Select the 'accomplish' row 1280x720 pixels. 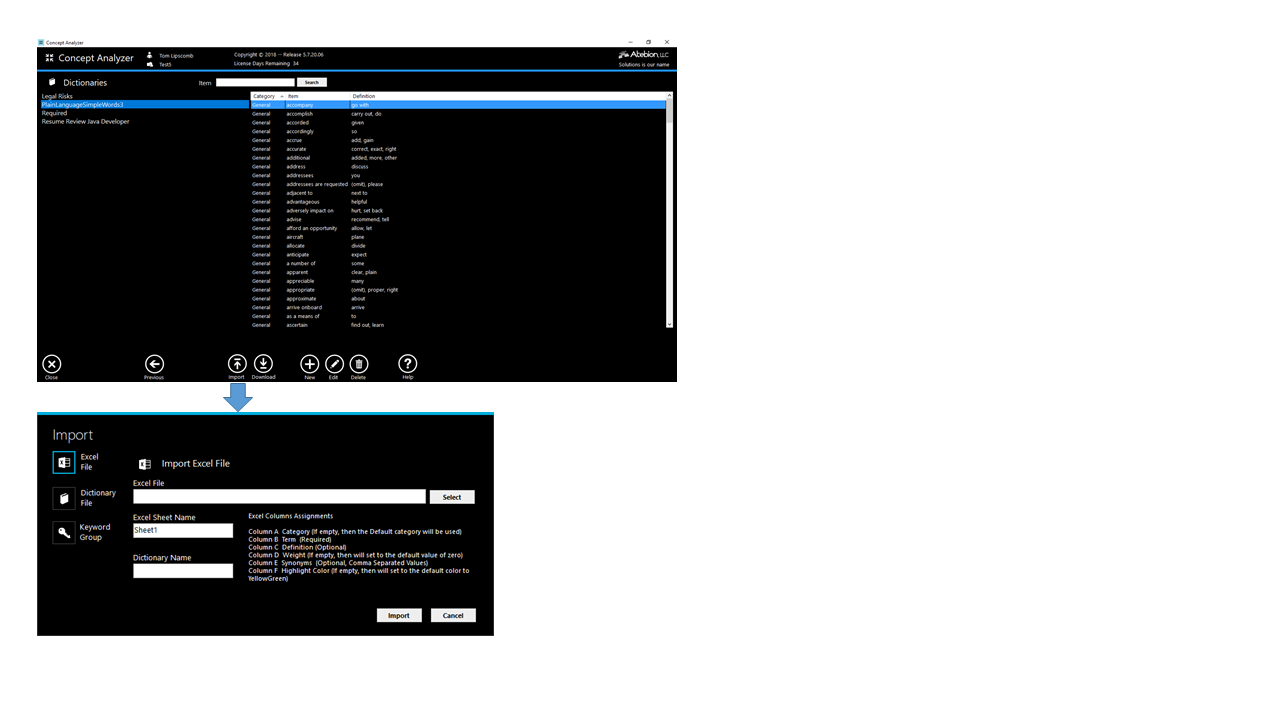(458, 114)
